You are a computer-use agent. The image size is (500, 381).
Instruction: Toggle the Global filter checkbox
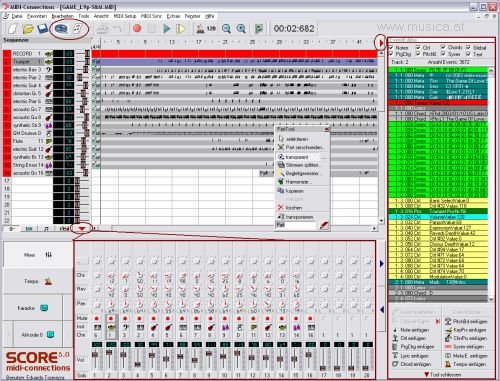(x=468, y=48)
